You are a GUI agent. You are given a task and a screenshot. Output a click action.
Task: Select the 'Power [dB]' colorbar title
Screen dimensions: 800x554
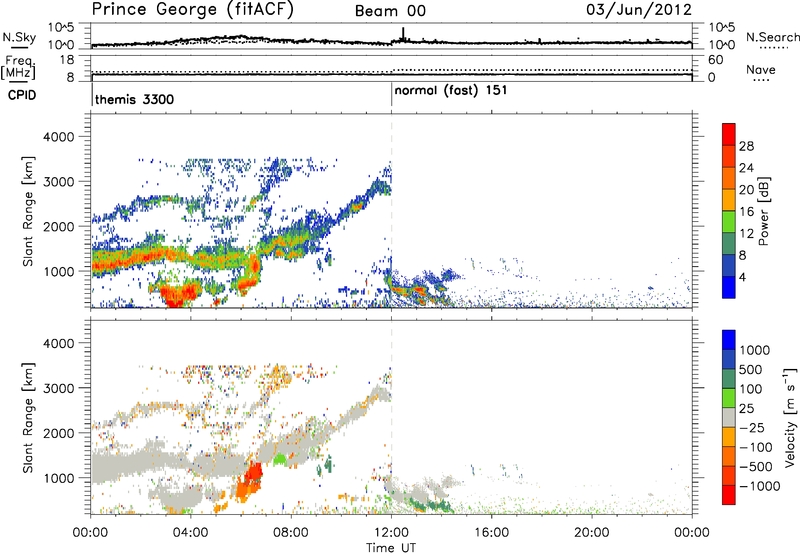coord(764,211)
